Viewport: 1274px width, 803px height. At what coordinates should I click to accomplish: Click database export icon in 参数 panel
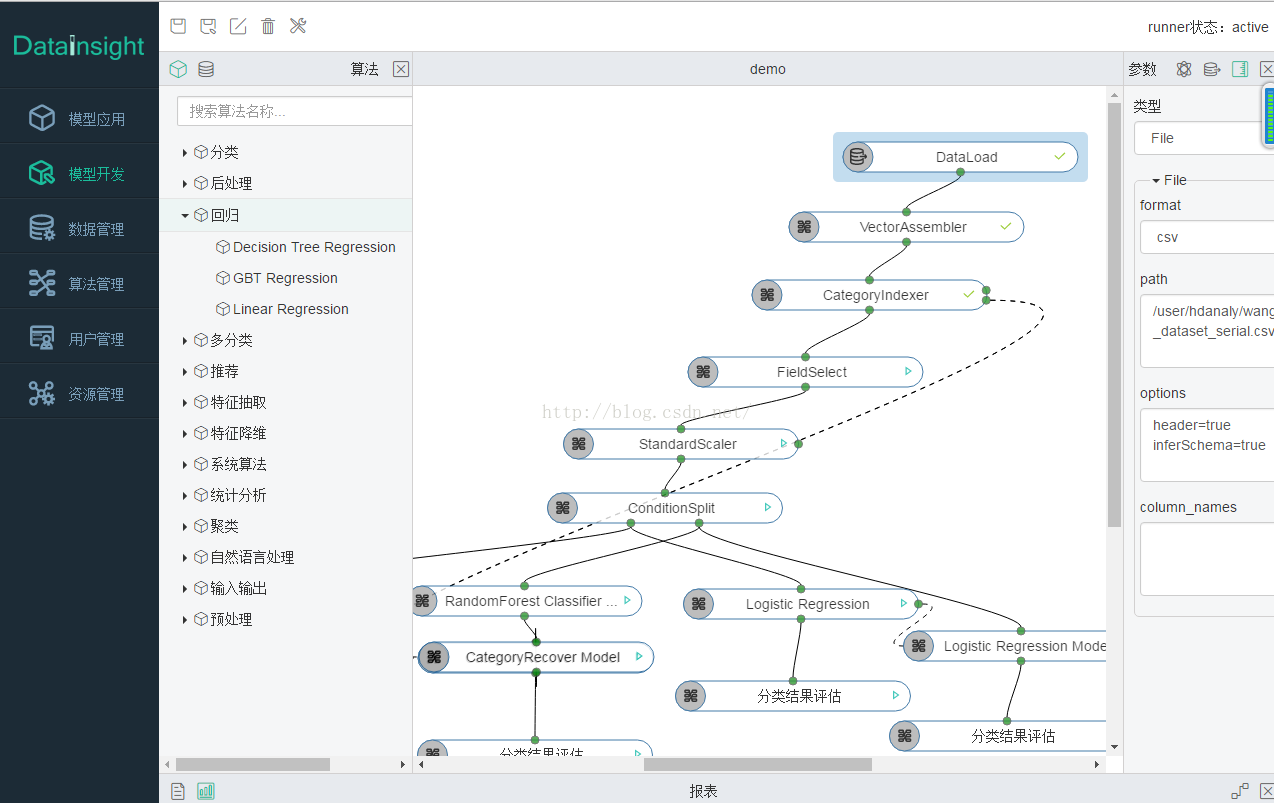coord(1212,69)
